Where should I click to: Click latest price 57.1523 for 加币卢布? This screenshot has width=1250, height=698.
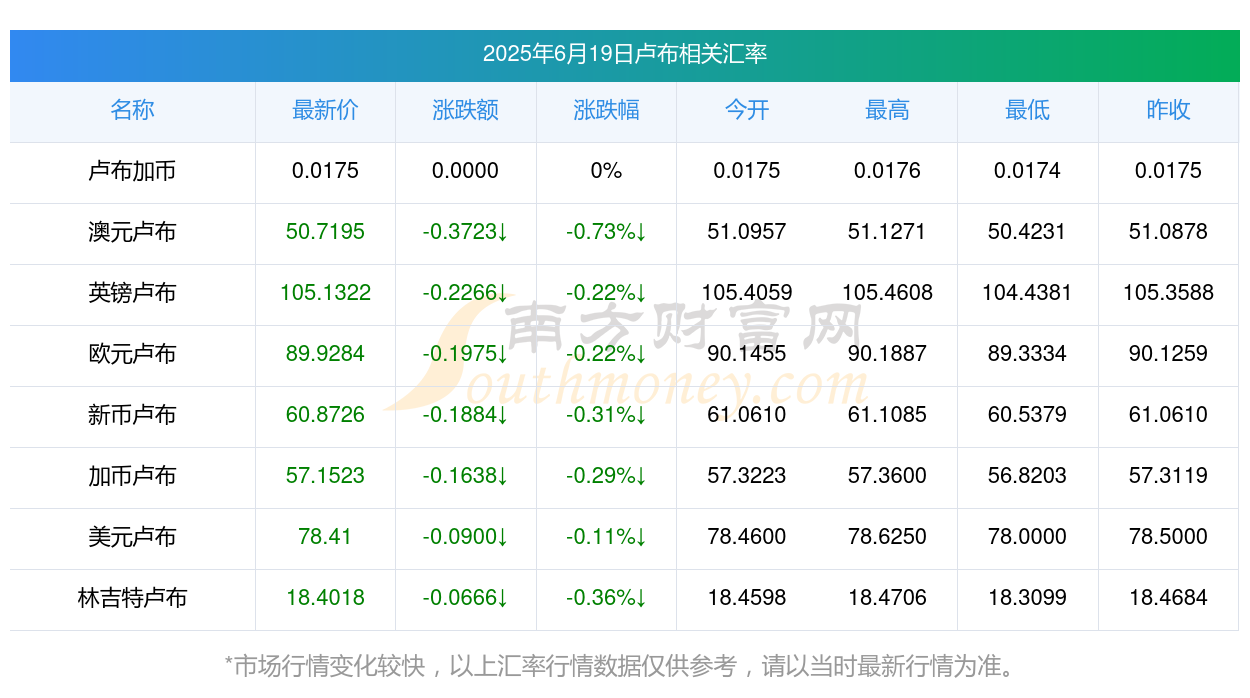(325, 476)
